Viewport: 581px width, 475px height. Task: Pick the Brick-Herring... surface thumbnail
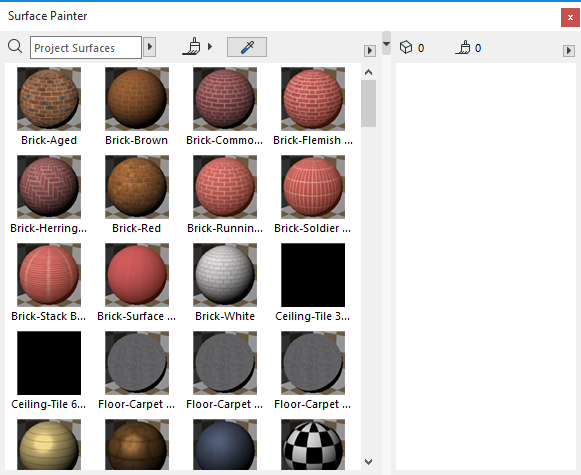click(49, 187)
